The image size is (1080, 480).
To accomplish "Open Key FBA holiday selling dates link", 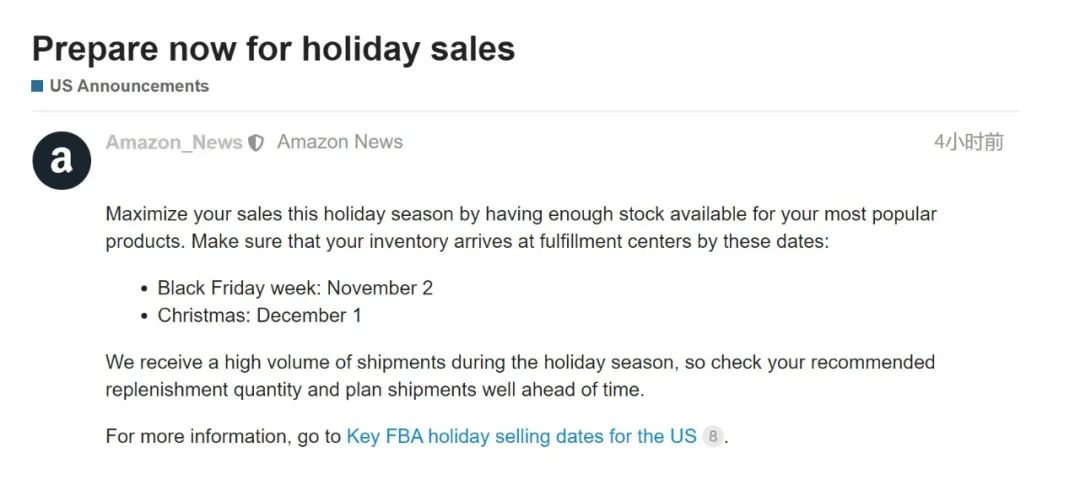I will point(521,437).
